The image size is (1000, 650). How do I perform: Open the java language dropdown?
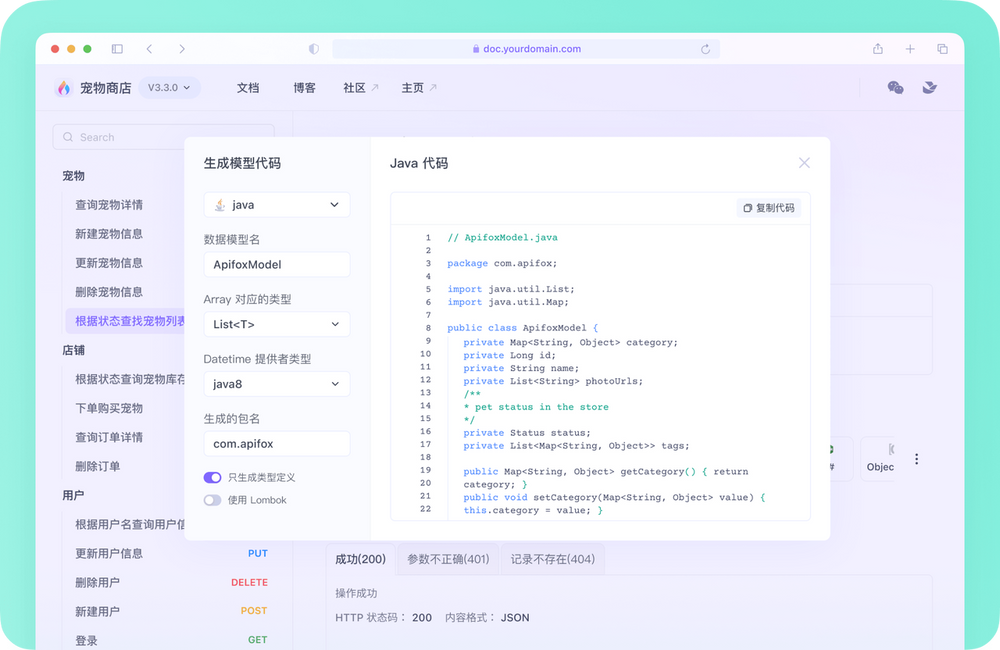[x=277, y=205]
